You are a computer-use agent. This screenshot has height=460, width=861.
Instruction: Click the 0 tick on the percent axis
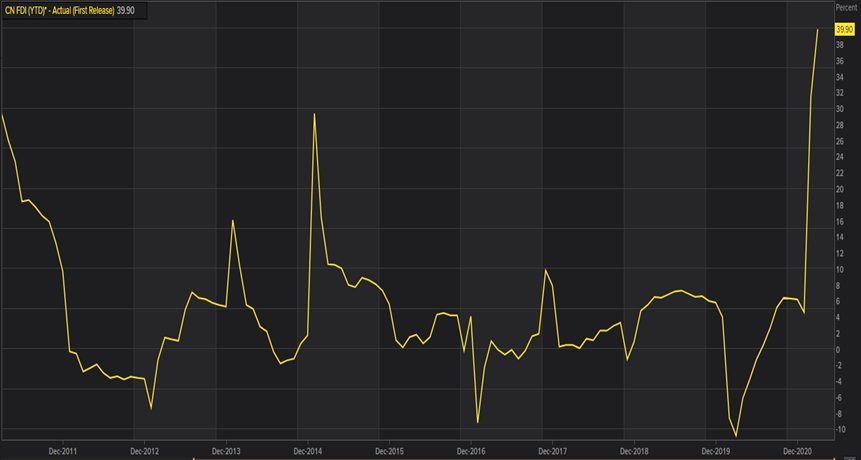pos(838,349)
